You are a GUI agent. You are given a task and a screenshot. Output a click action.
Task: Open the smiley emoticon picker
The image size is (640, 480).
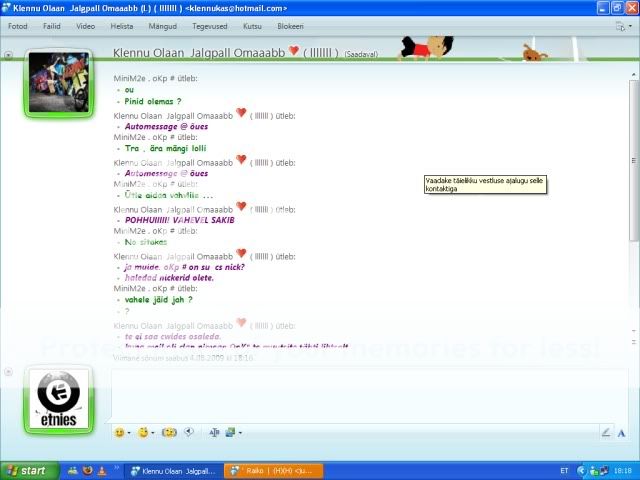pos(119,432)
